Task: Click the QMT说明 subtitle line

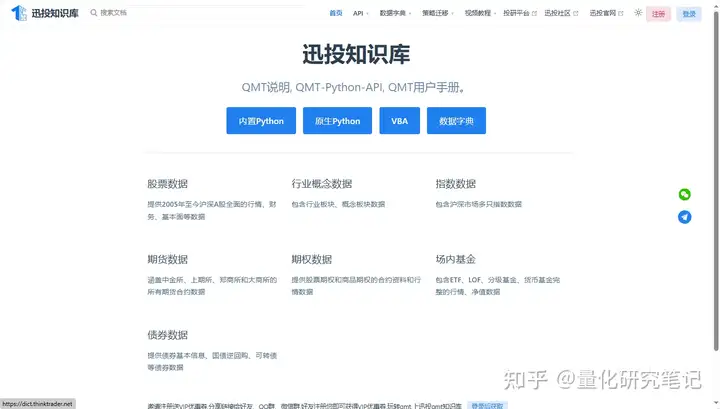Action: [x=354, y=87]
